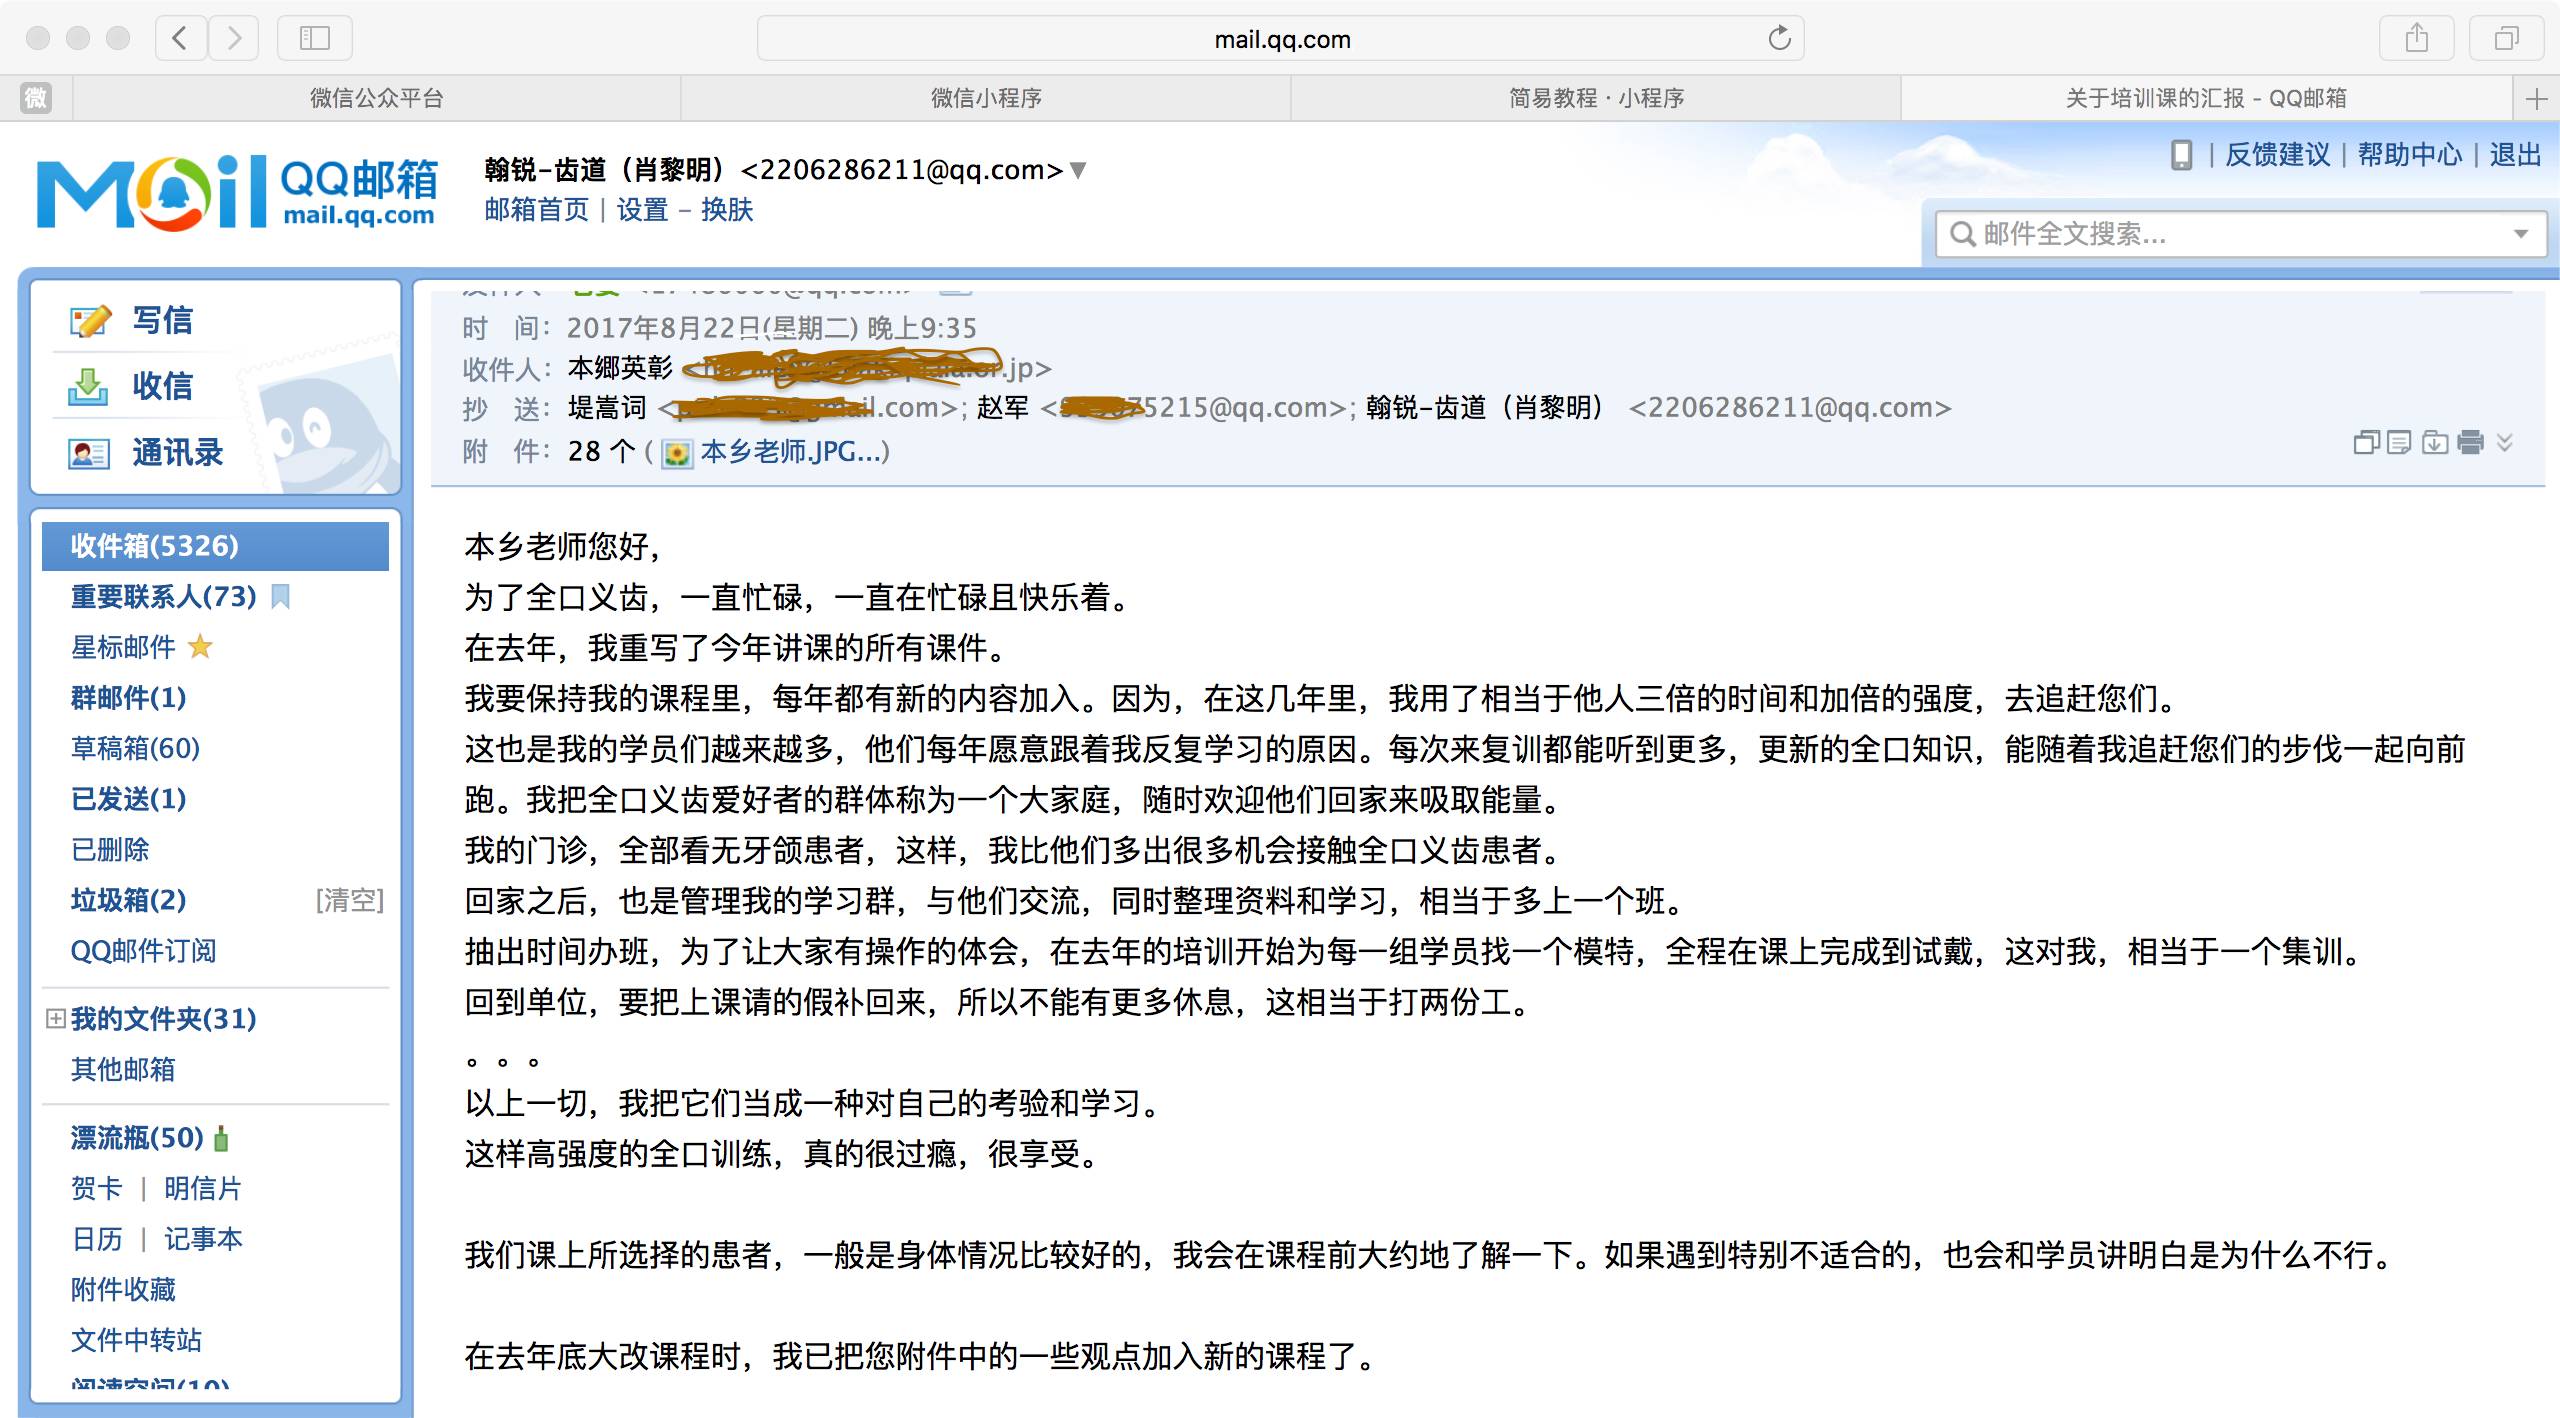
Task: Open 收件箱(5326) inbox folder
Action: pos(215,546)
